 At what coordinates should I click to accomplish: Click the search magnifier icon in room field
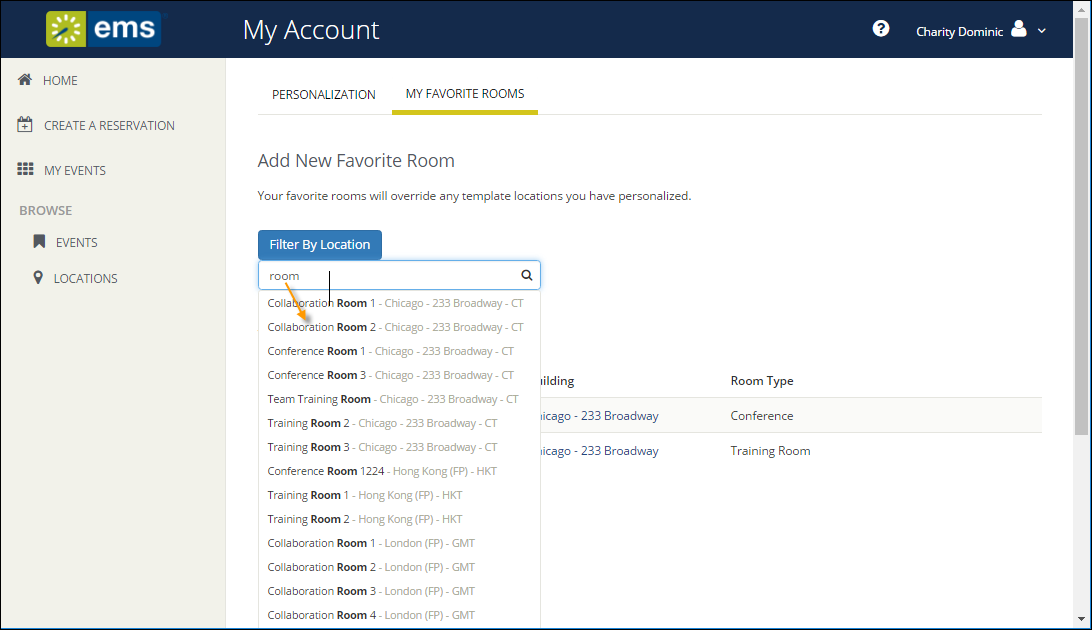click(527, 275)
